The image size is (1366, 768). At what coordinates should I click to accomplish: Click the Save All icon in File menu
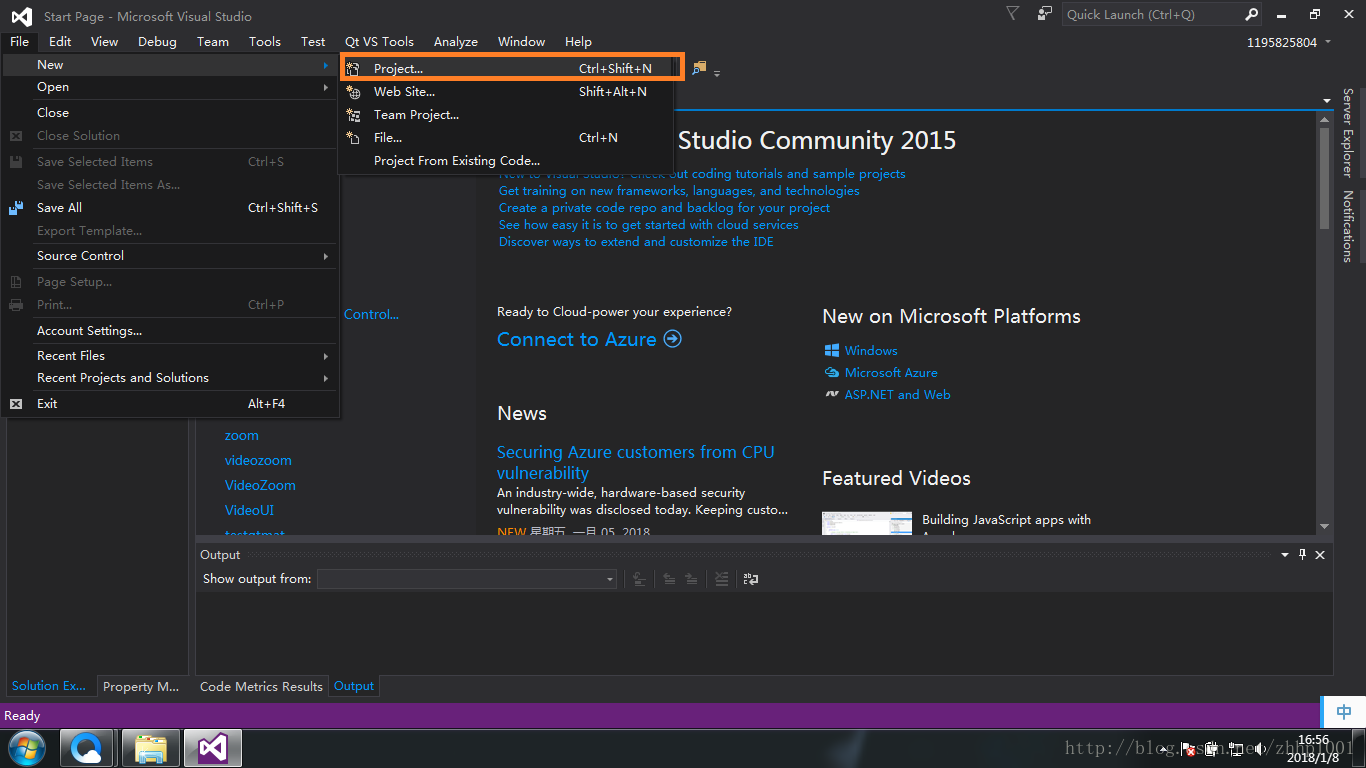[16, 208]
